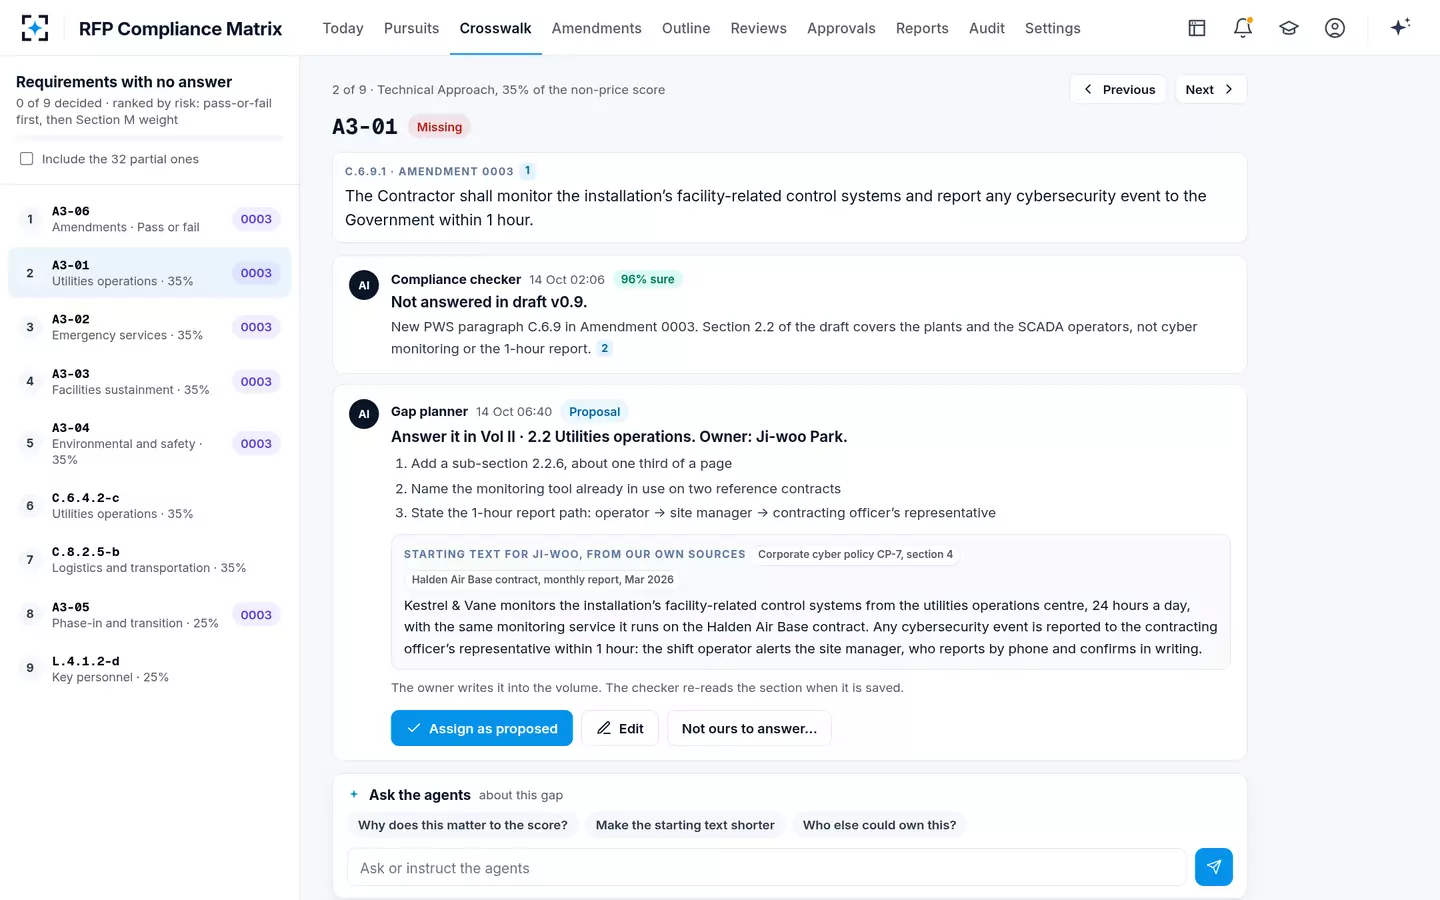
Task: Open the layout panel icon in header
Action: coord(1197,28)
